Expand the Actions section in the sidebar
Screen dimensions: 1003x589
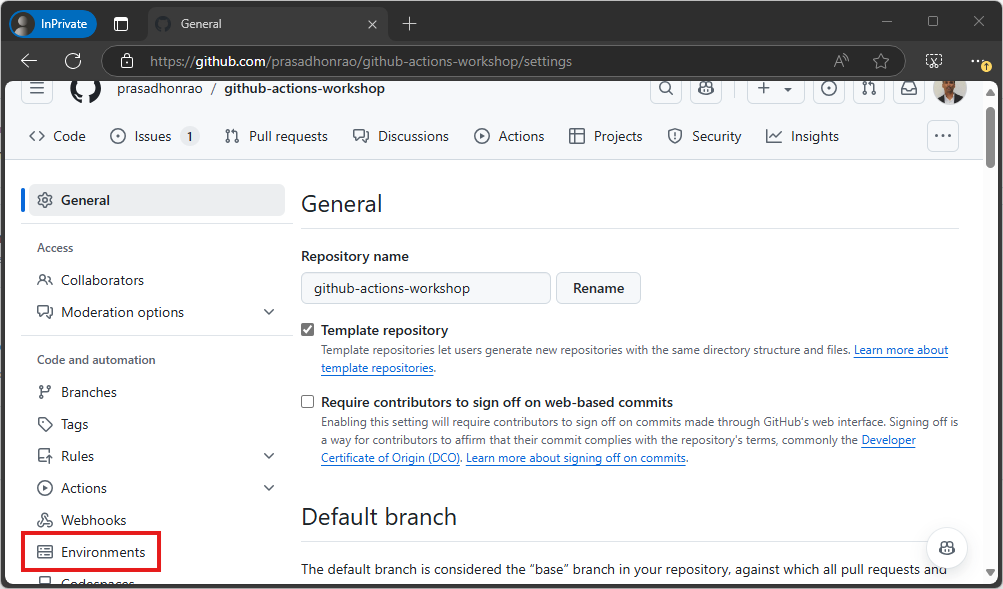point(268,487)
